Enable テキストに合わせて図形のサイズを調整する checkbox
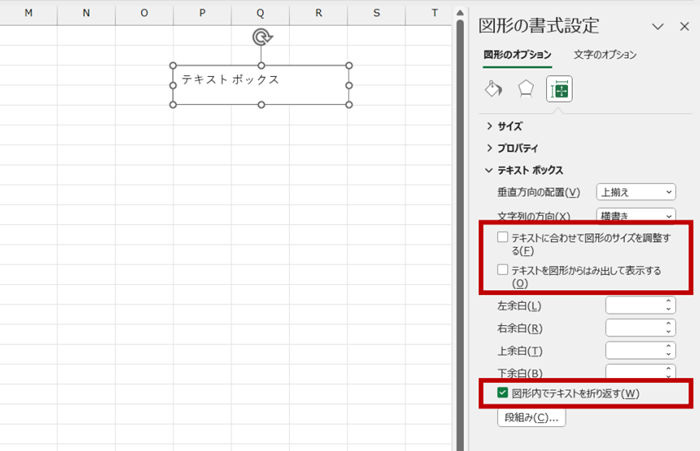 (x=502, y=237)
